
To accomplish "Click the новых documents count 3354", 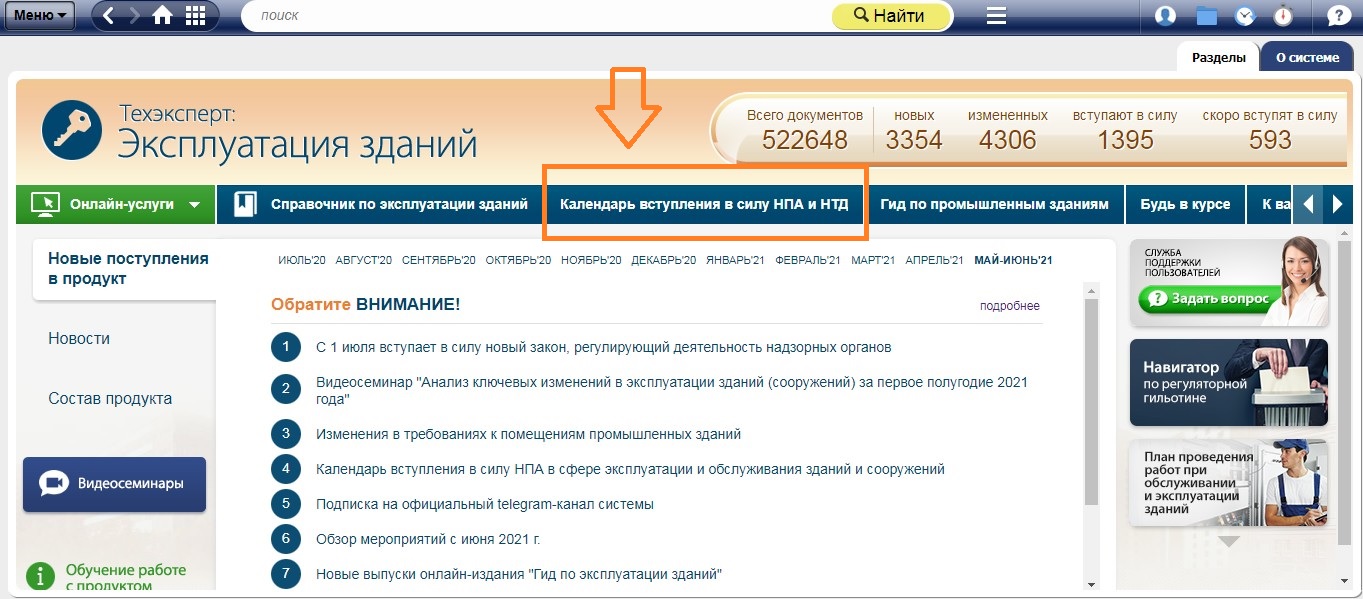I will pos(914,139).
